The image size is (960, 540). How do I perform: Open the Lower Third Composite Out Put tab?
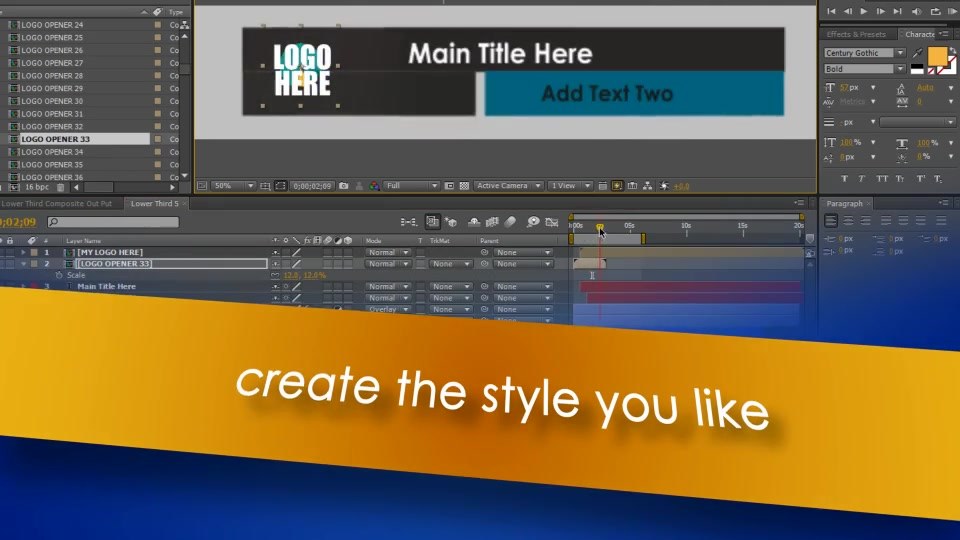point(56,203)
